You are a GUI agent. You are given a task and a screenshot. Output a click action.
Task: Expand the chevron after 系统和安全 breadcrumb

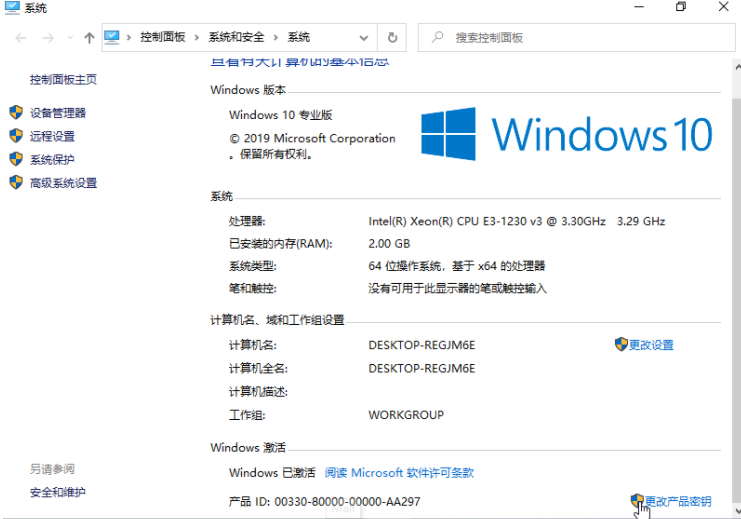click(x=277, y=38)
